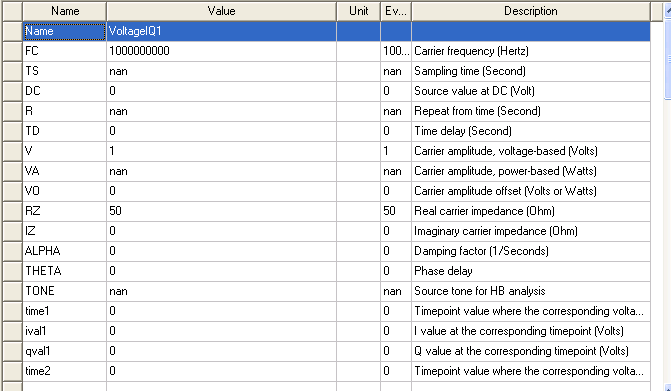Click the V carrier amplitude value cell
This screenshot has height=391, width=671.
tap(221, 151)
